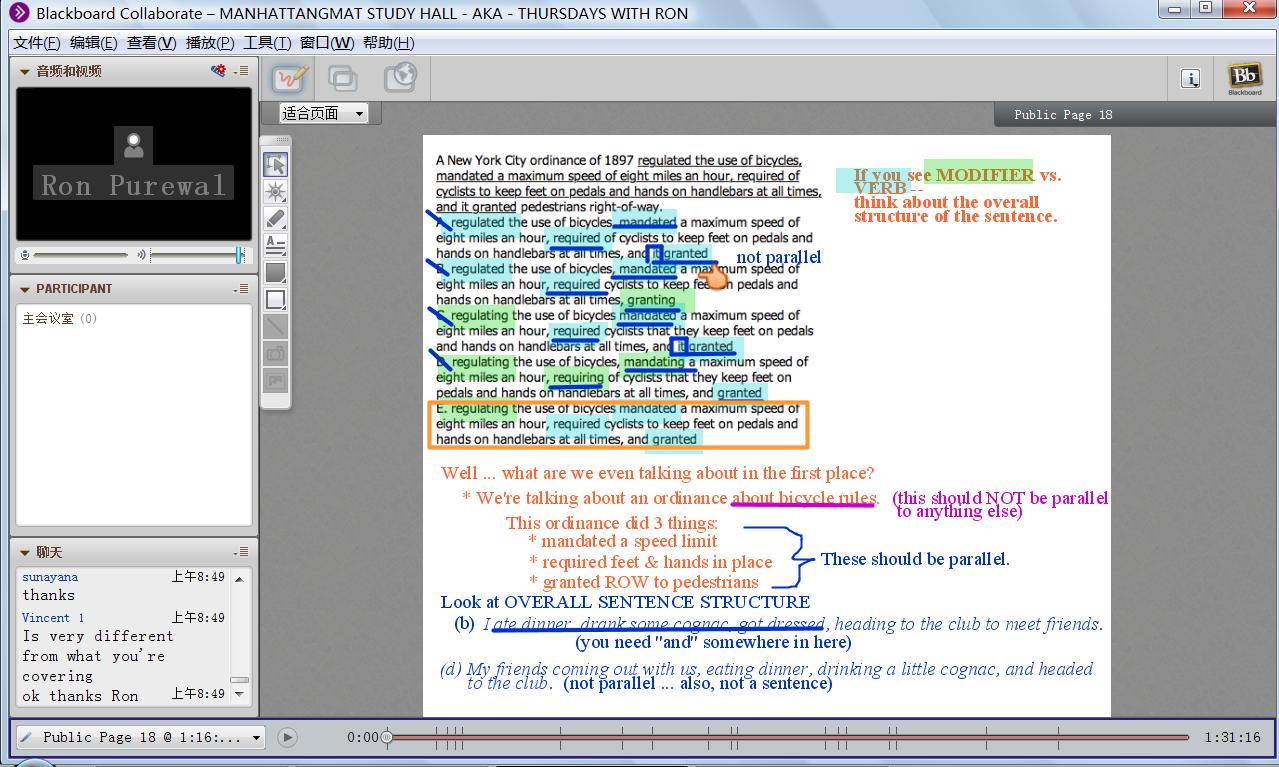Open Participant panel options menu

point(241,289)
